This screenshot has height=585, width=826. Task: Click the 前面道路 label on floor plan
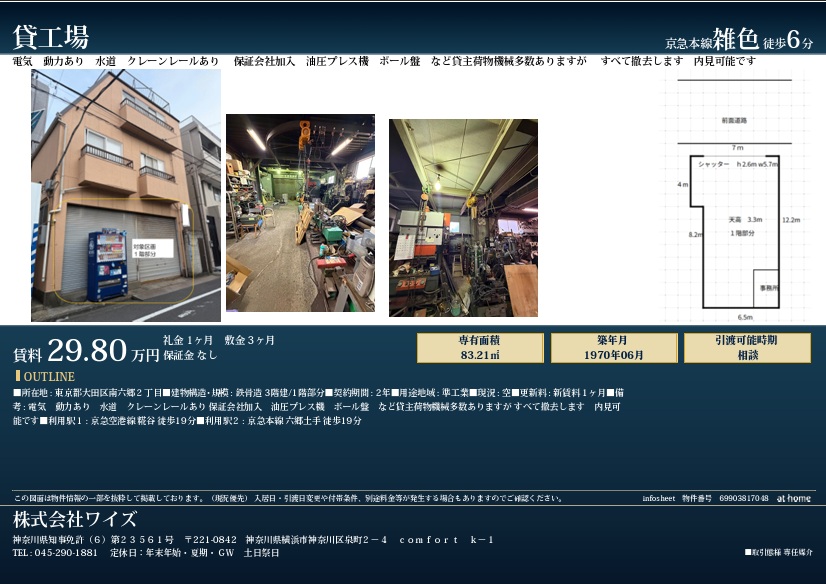tap(735, 121)
